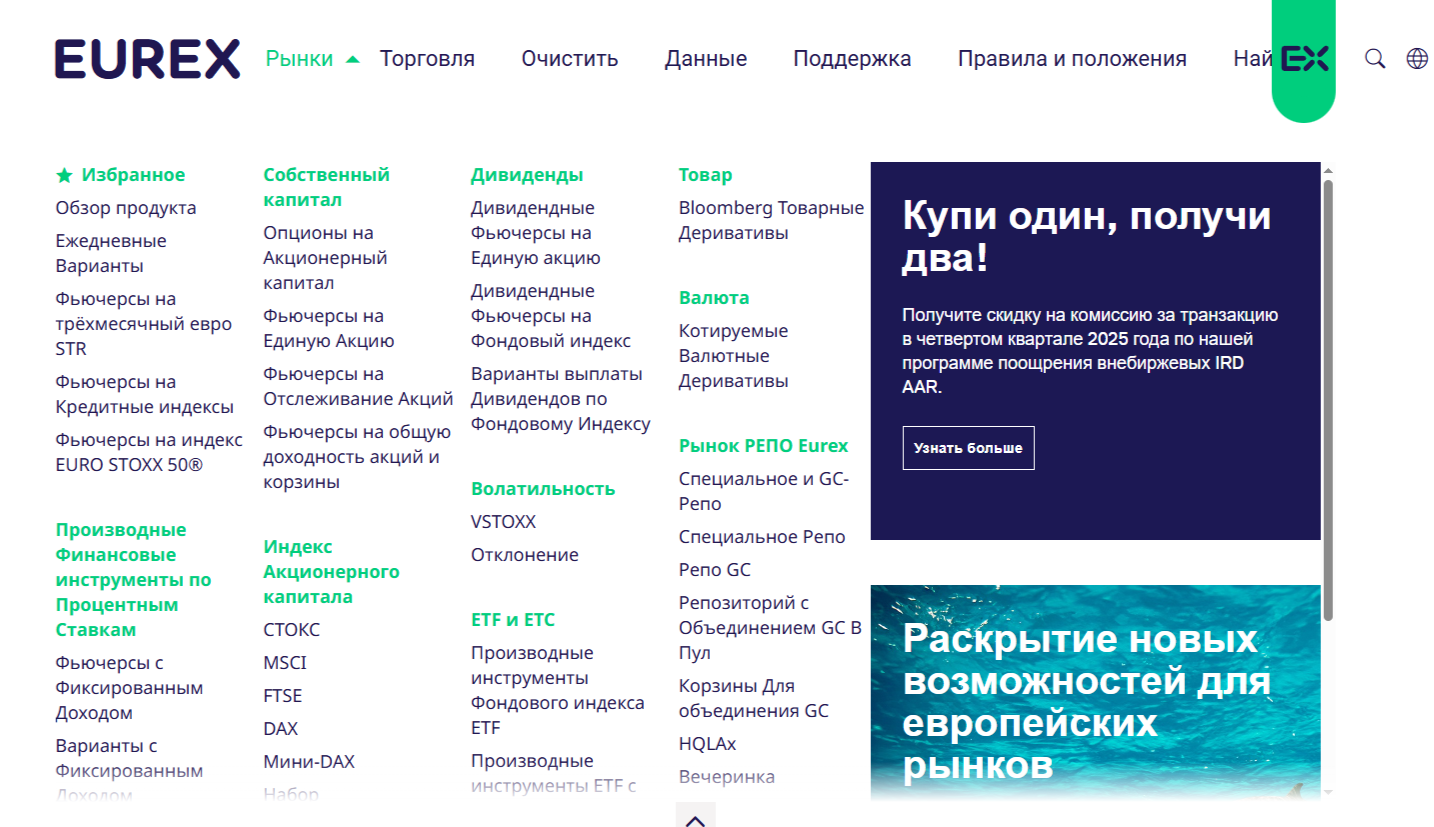Collapse the menu with bottom chevron

point(696,820)
